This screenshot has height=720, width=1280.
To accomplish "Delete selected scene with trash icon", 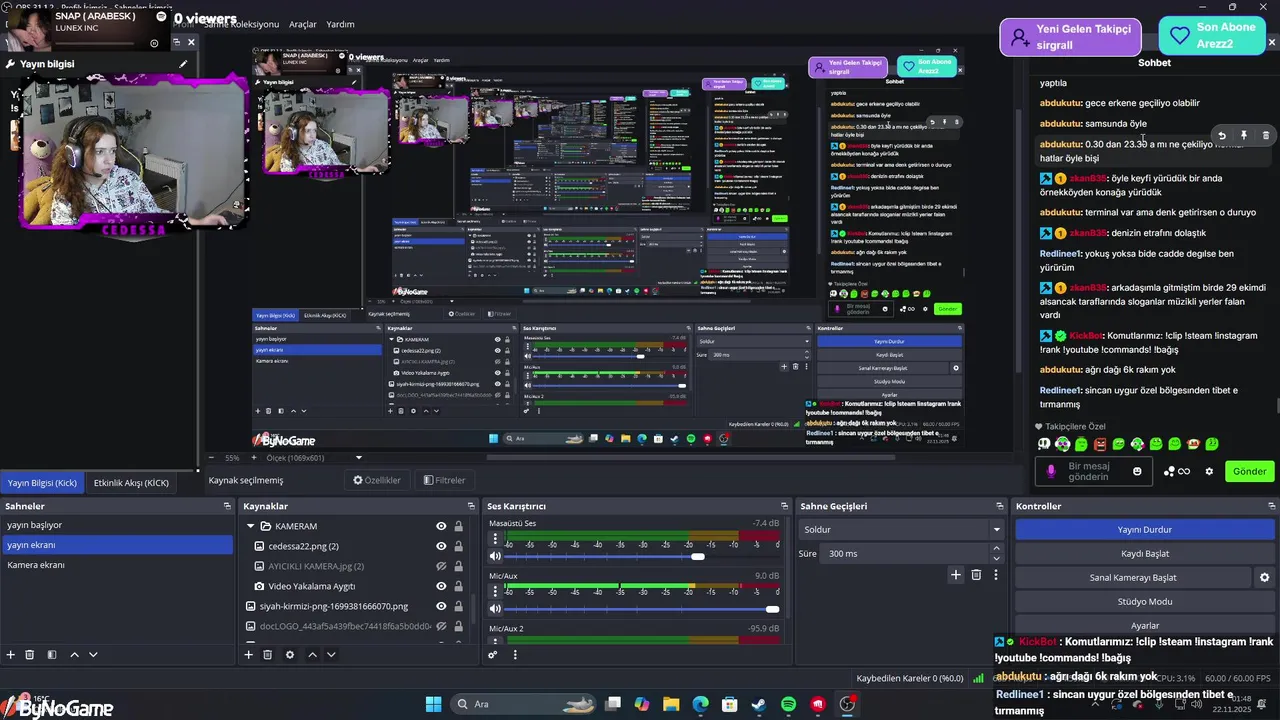I will click(30, 655).
